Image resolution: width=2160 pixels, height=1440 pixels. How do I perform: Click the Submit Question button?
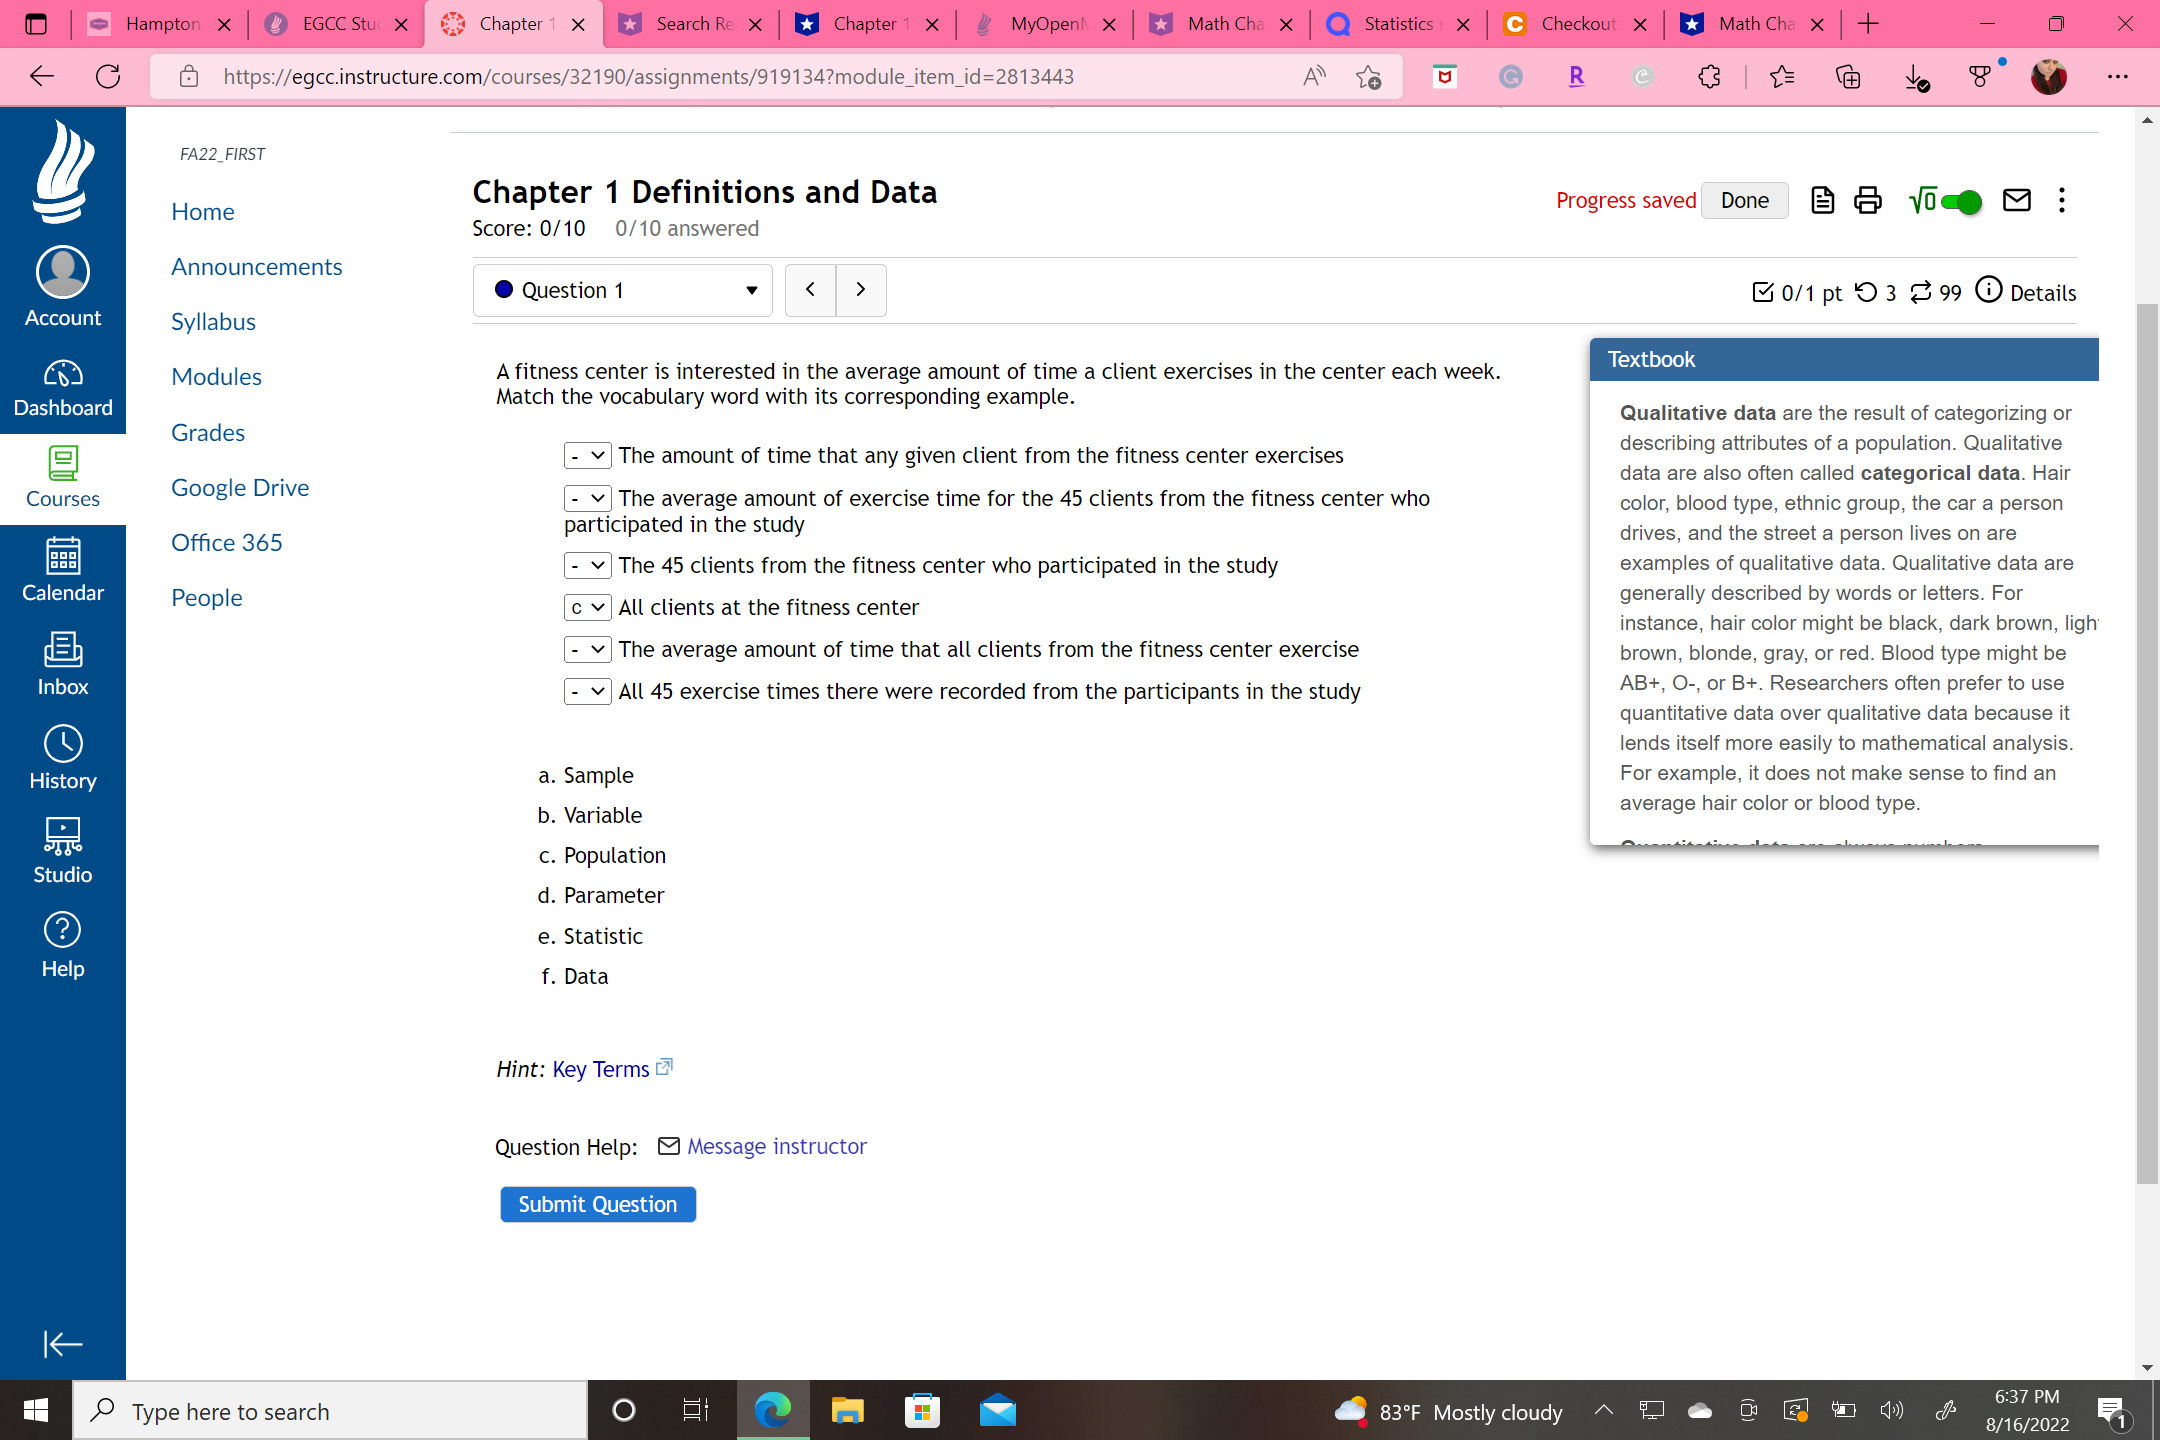click(597, 1204)
